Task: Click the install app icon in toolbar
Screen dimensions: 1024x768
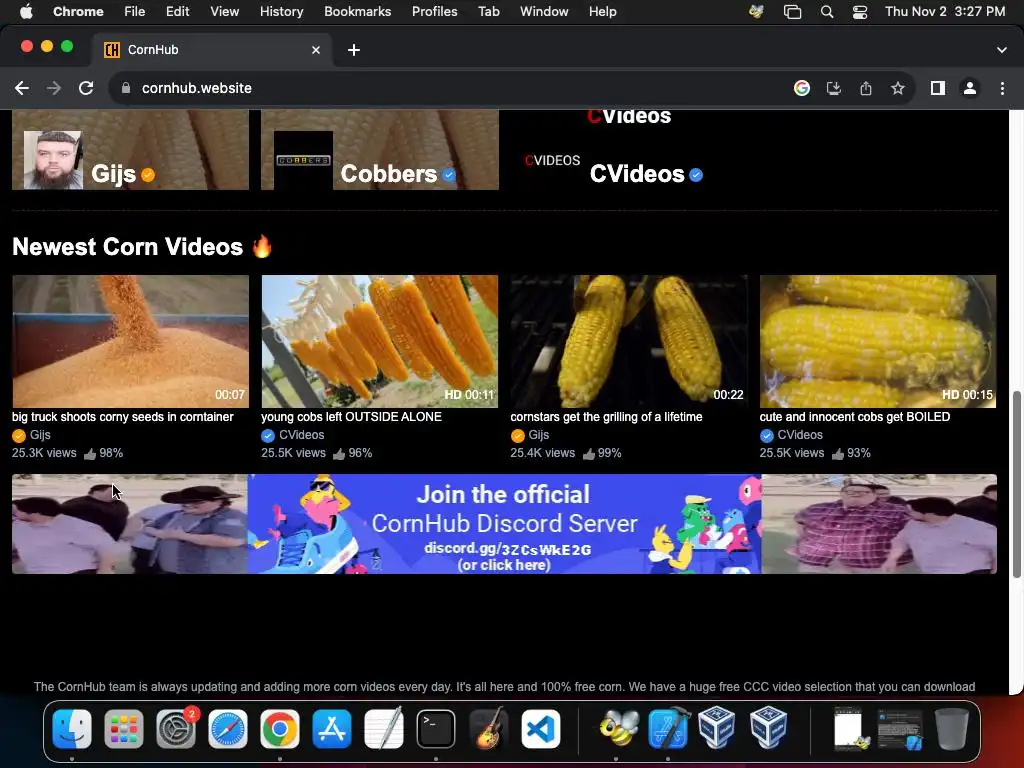Action: (x=834, y=88)
